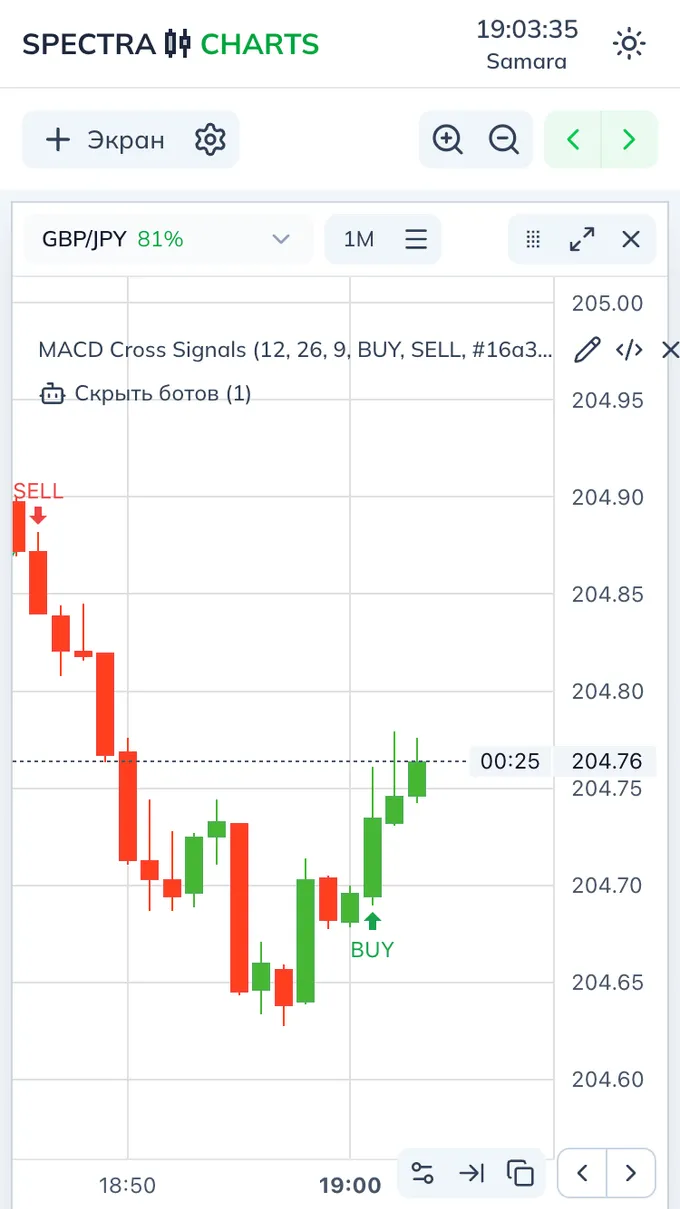Zoom out with the magnifier minus icon
The height and width of the screenshot is (1209, 680).
coord(504,140)
